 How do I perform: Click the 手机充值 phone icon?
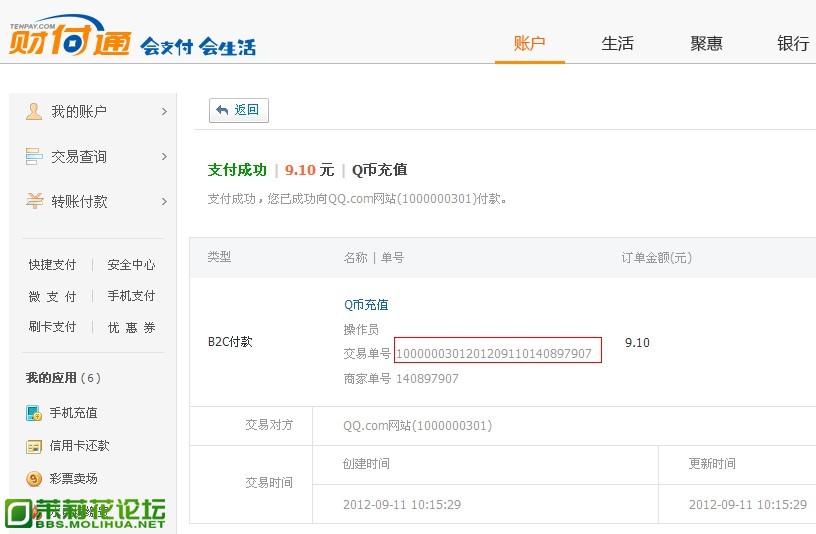(34, 413)
